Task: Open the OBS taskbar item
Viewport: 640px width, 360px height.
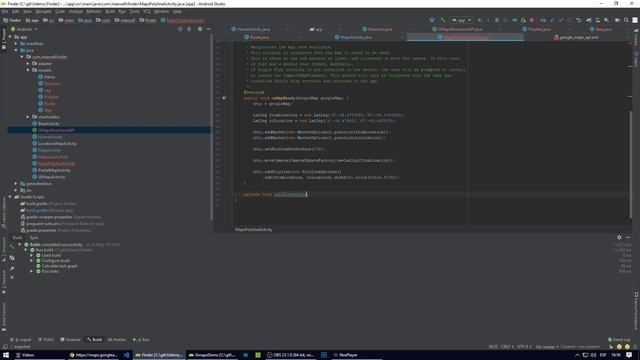Action: pyautogui.click(x=290, y=355)
